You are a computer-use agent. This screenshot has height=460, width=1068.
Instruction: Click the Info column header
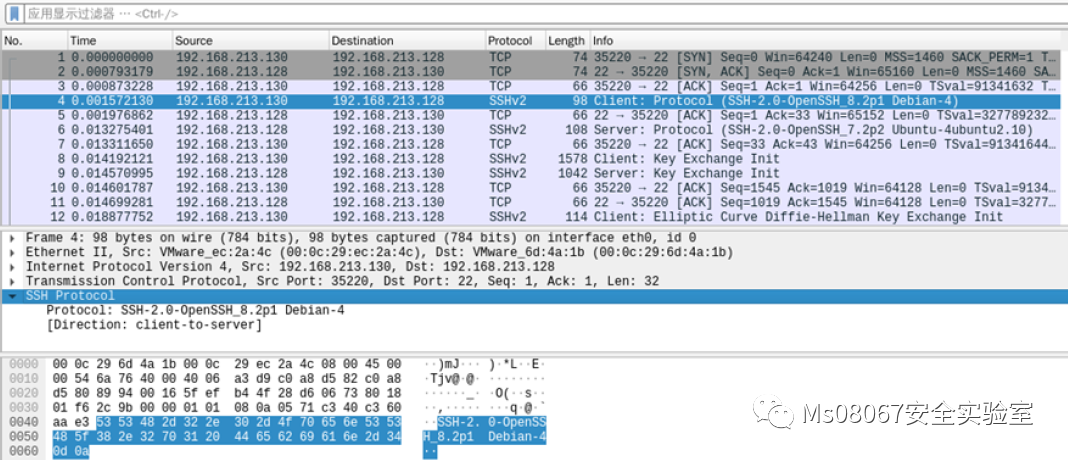826,41
